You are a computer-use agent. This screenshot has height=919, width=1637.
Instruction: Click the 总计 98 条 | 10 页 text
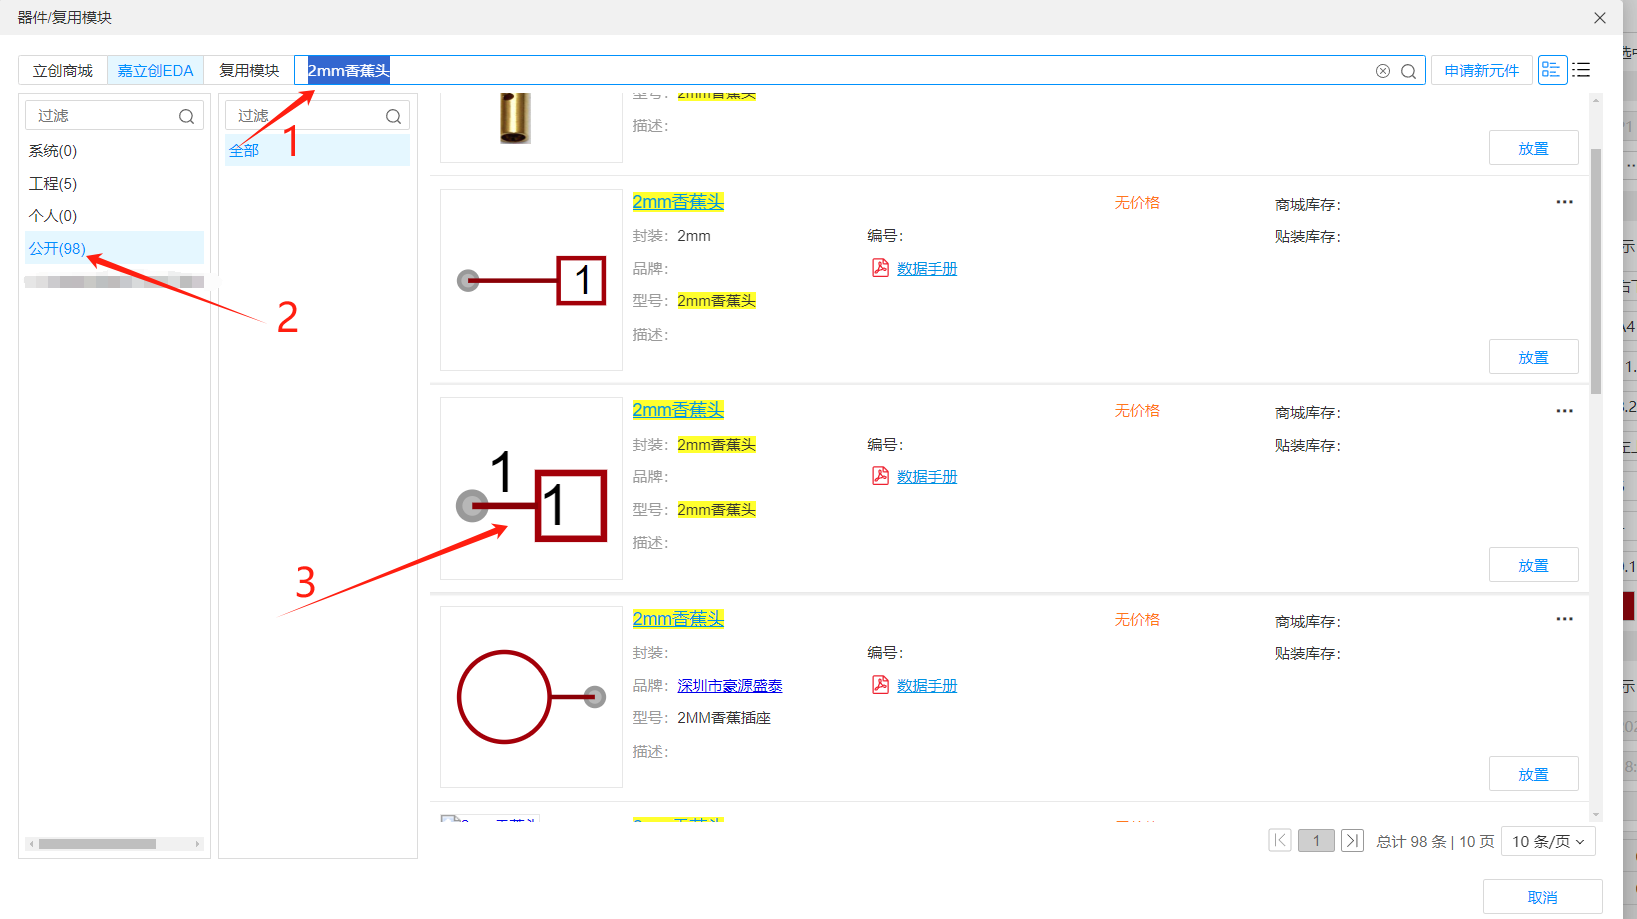1435,841
